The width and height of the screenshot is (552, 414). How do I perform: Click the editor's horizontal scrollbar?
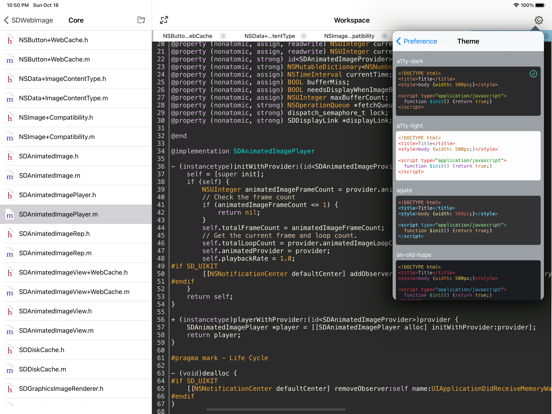[x=276, y=409]
